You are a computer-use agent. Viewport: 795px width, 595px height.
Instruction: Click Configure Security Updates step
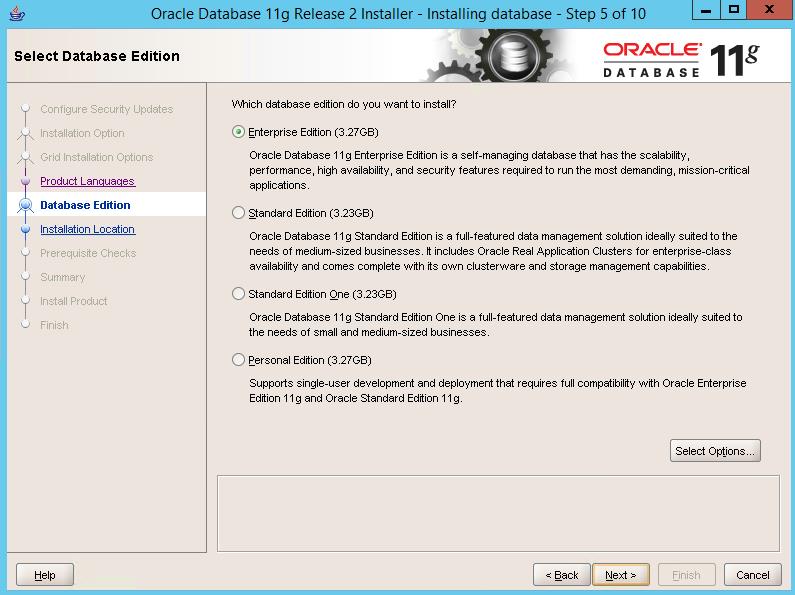click(x=106, y=109)
